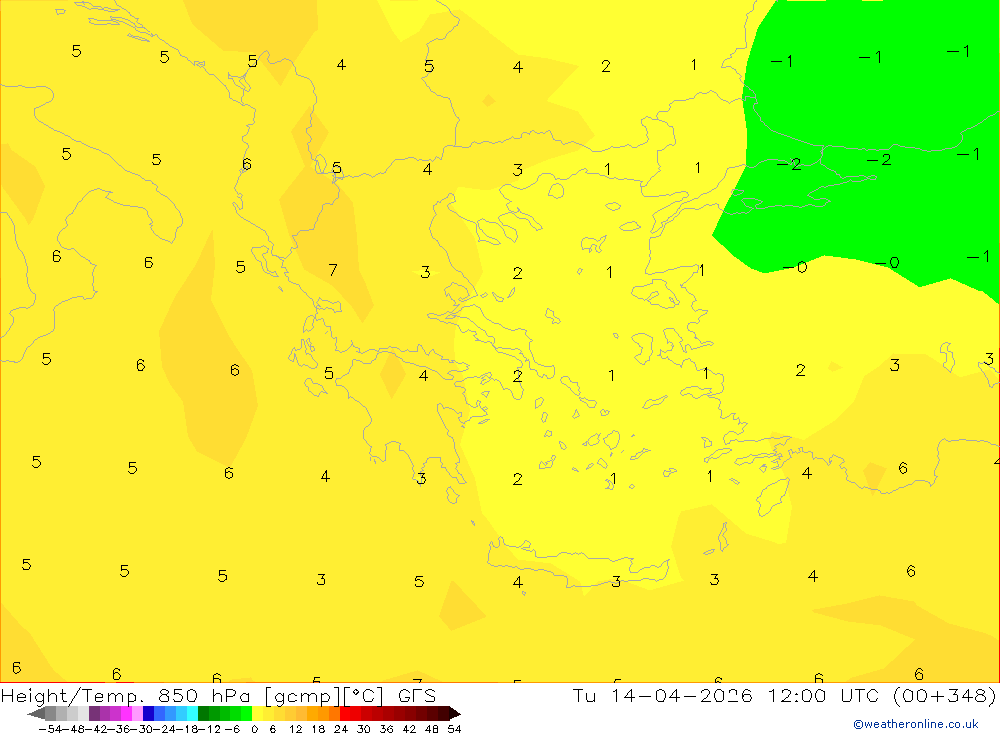This screenshot has width=1000, height=733.
Task: Select the cyan legend swatch above -18
Action: pyautogui.click(x=192, y=713)
